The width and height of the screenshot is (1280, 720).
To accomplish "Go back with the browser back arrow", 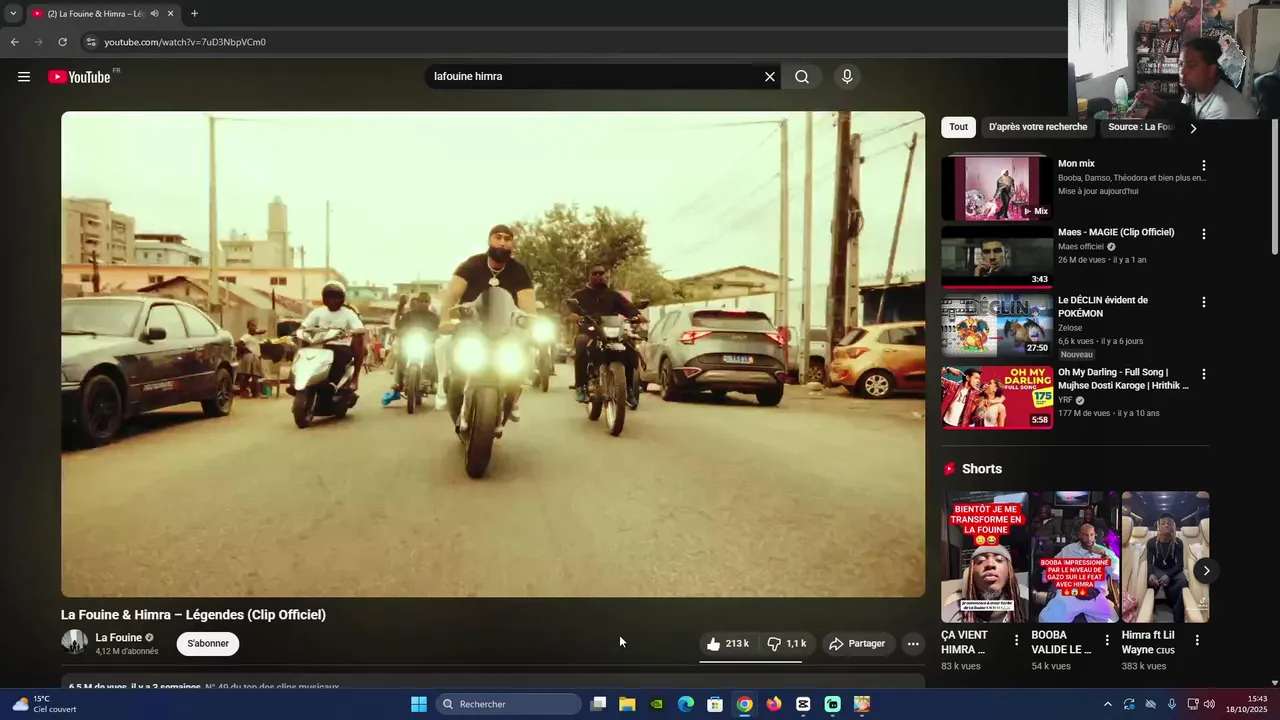I will click(x=14, y=42).
